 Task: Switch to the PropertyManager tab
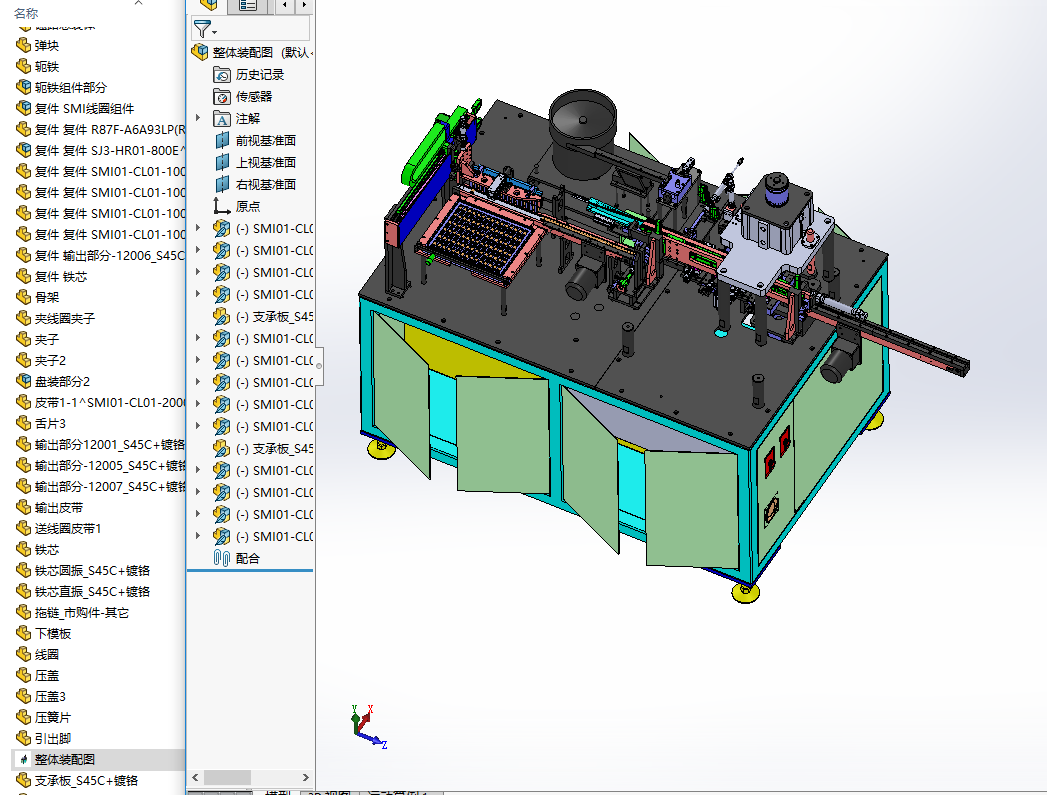click(247, 5)
